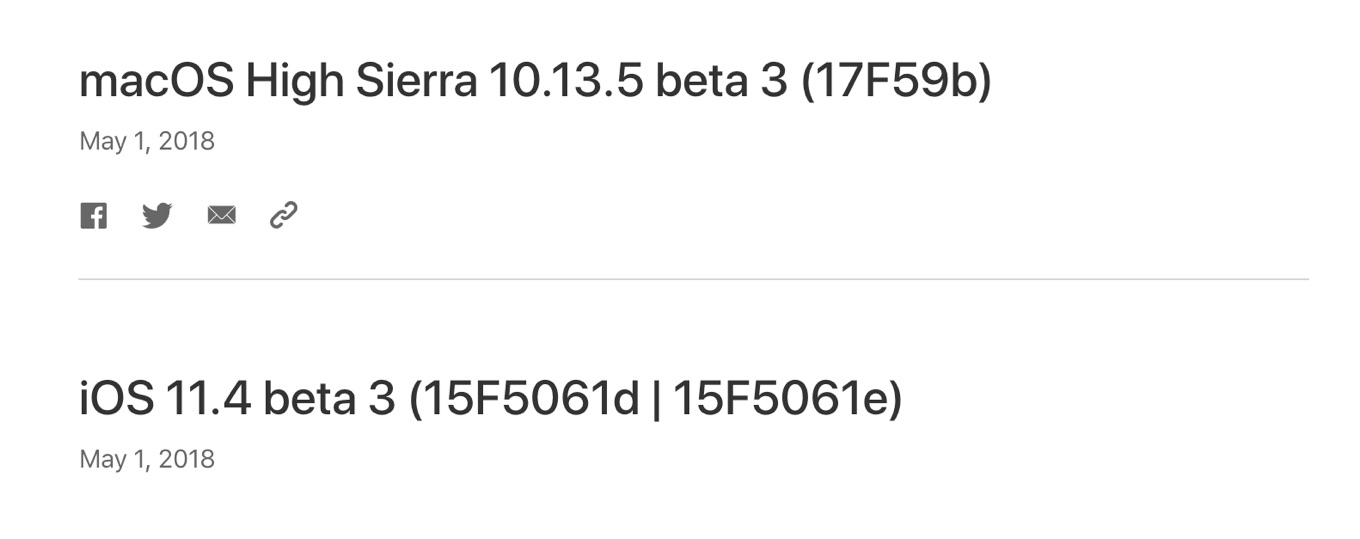Share the macOS release on Twitter

coord(157,215)
